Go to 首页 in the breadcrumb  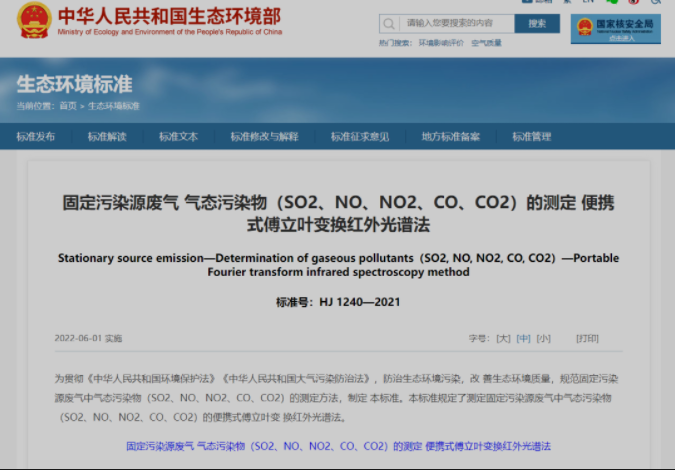67,106
